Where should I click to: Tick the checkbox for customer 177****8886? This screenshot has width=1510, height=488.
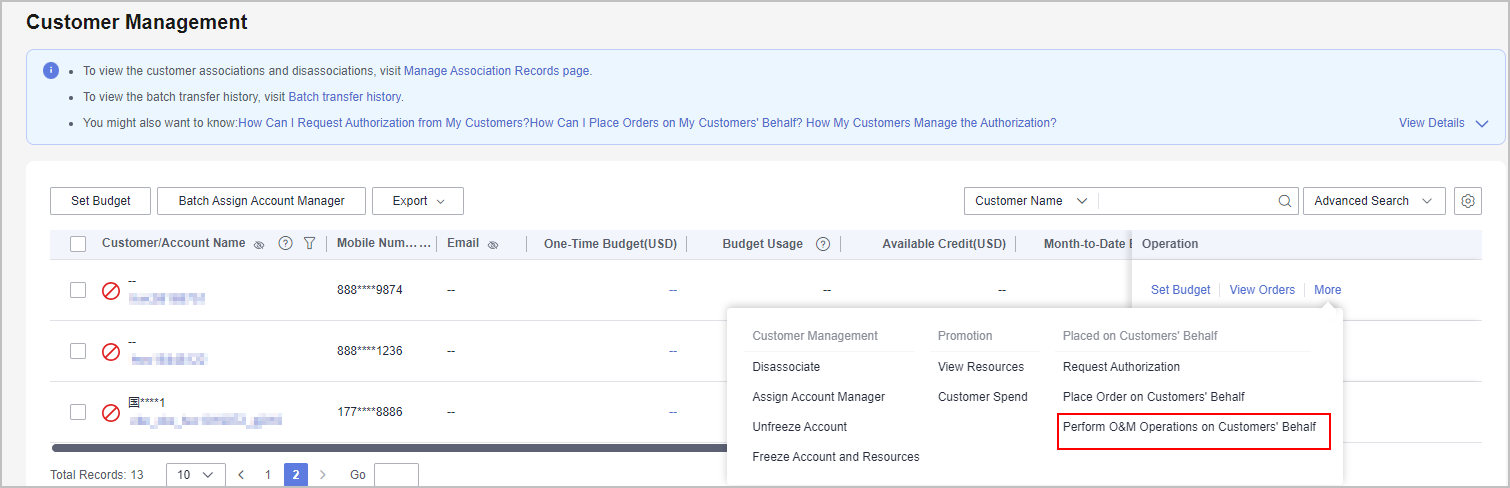78,412
